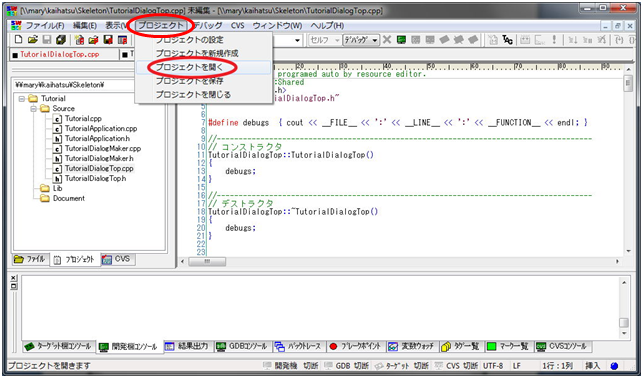The width and height of the screenshot is (643, 378).
Task: Open the CVS menu
Action: [x=237, y=25]
